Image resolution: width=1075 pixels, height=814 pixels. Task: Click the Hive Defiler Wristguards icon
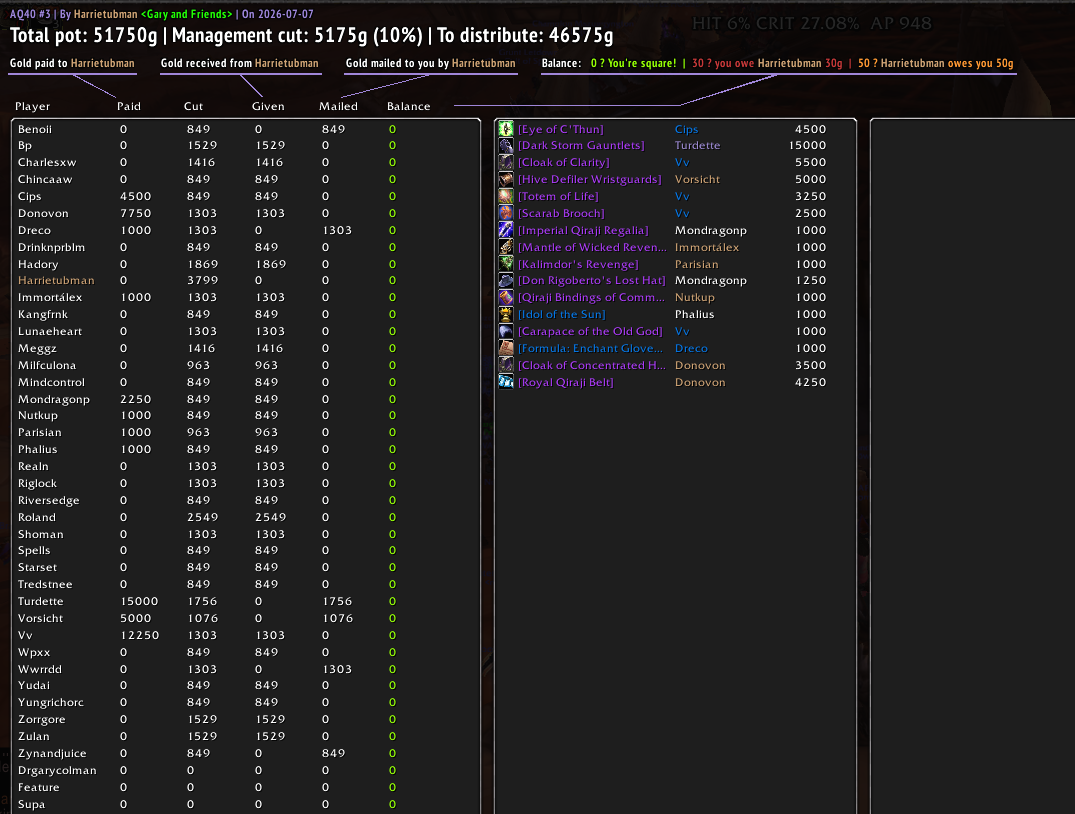point(506,180)
